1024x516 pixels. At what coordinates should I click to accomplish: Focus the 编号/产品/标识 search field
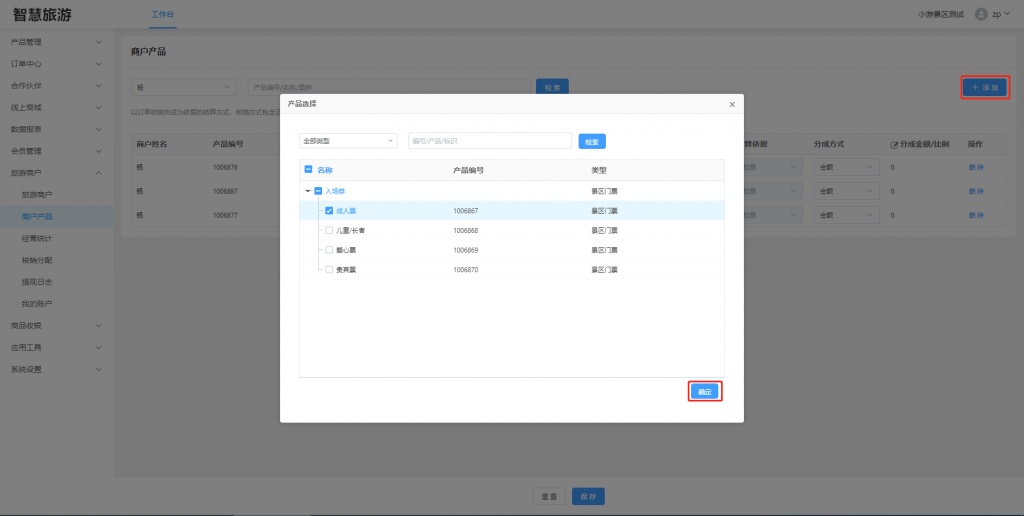(489, 141)
